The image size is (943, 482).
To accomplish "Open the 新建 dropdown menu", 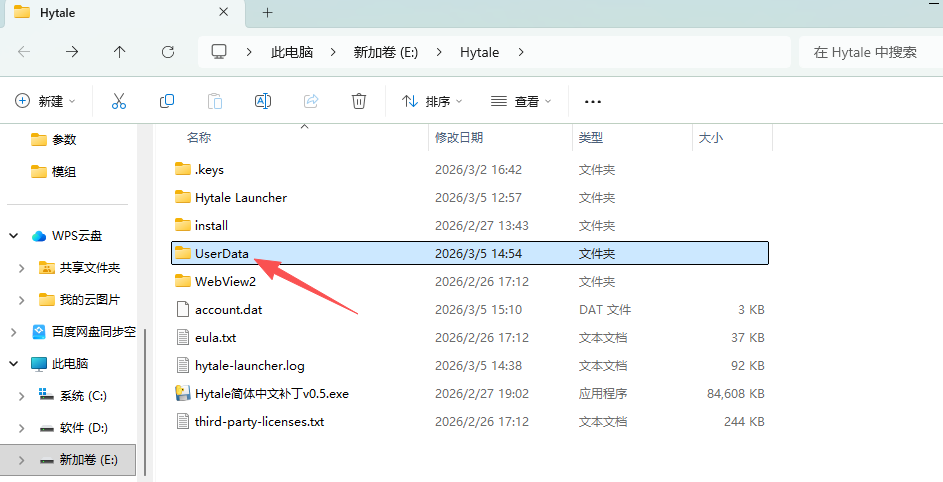I will point(46,101).
